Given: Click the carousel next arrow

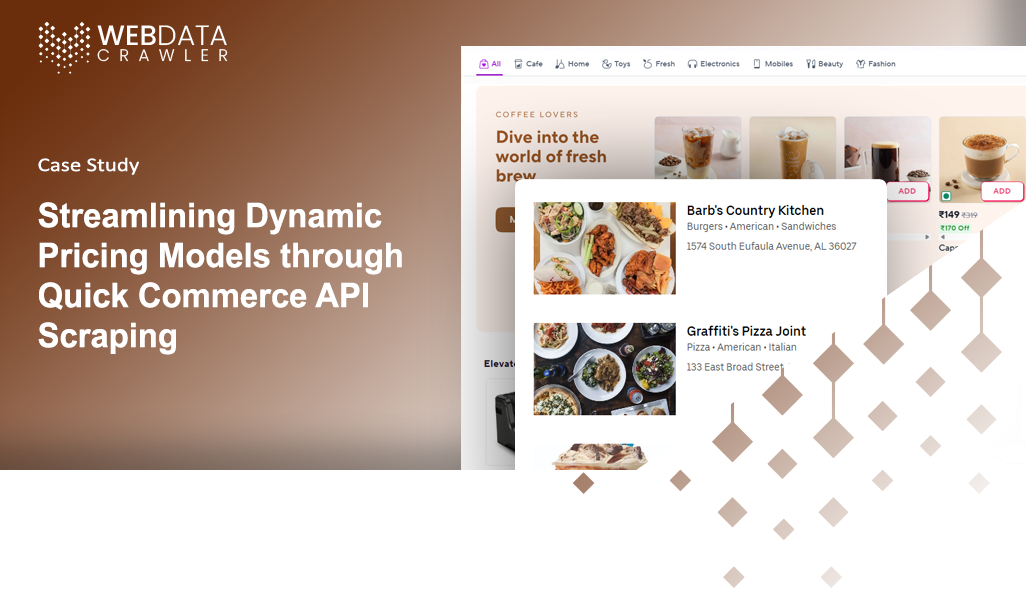Looking at the screenshot, I should pyautogui.click(x=928, y=236).
